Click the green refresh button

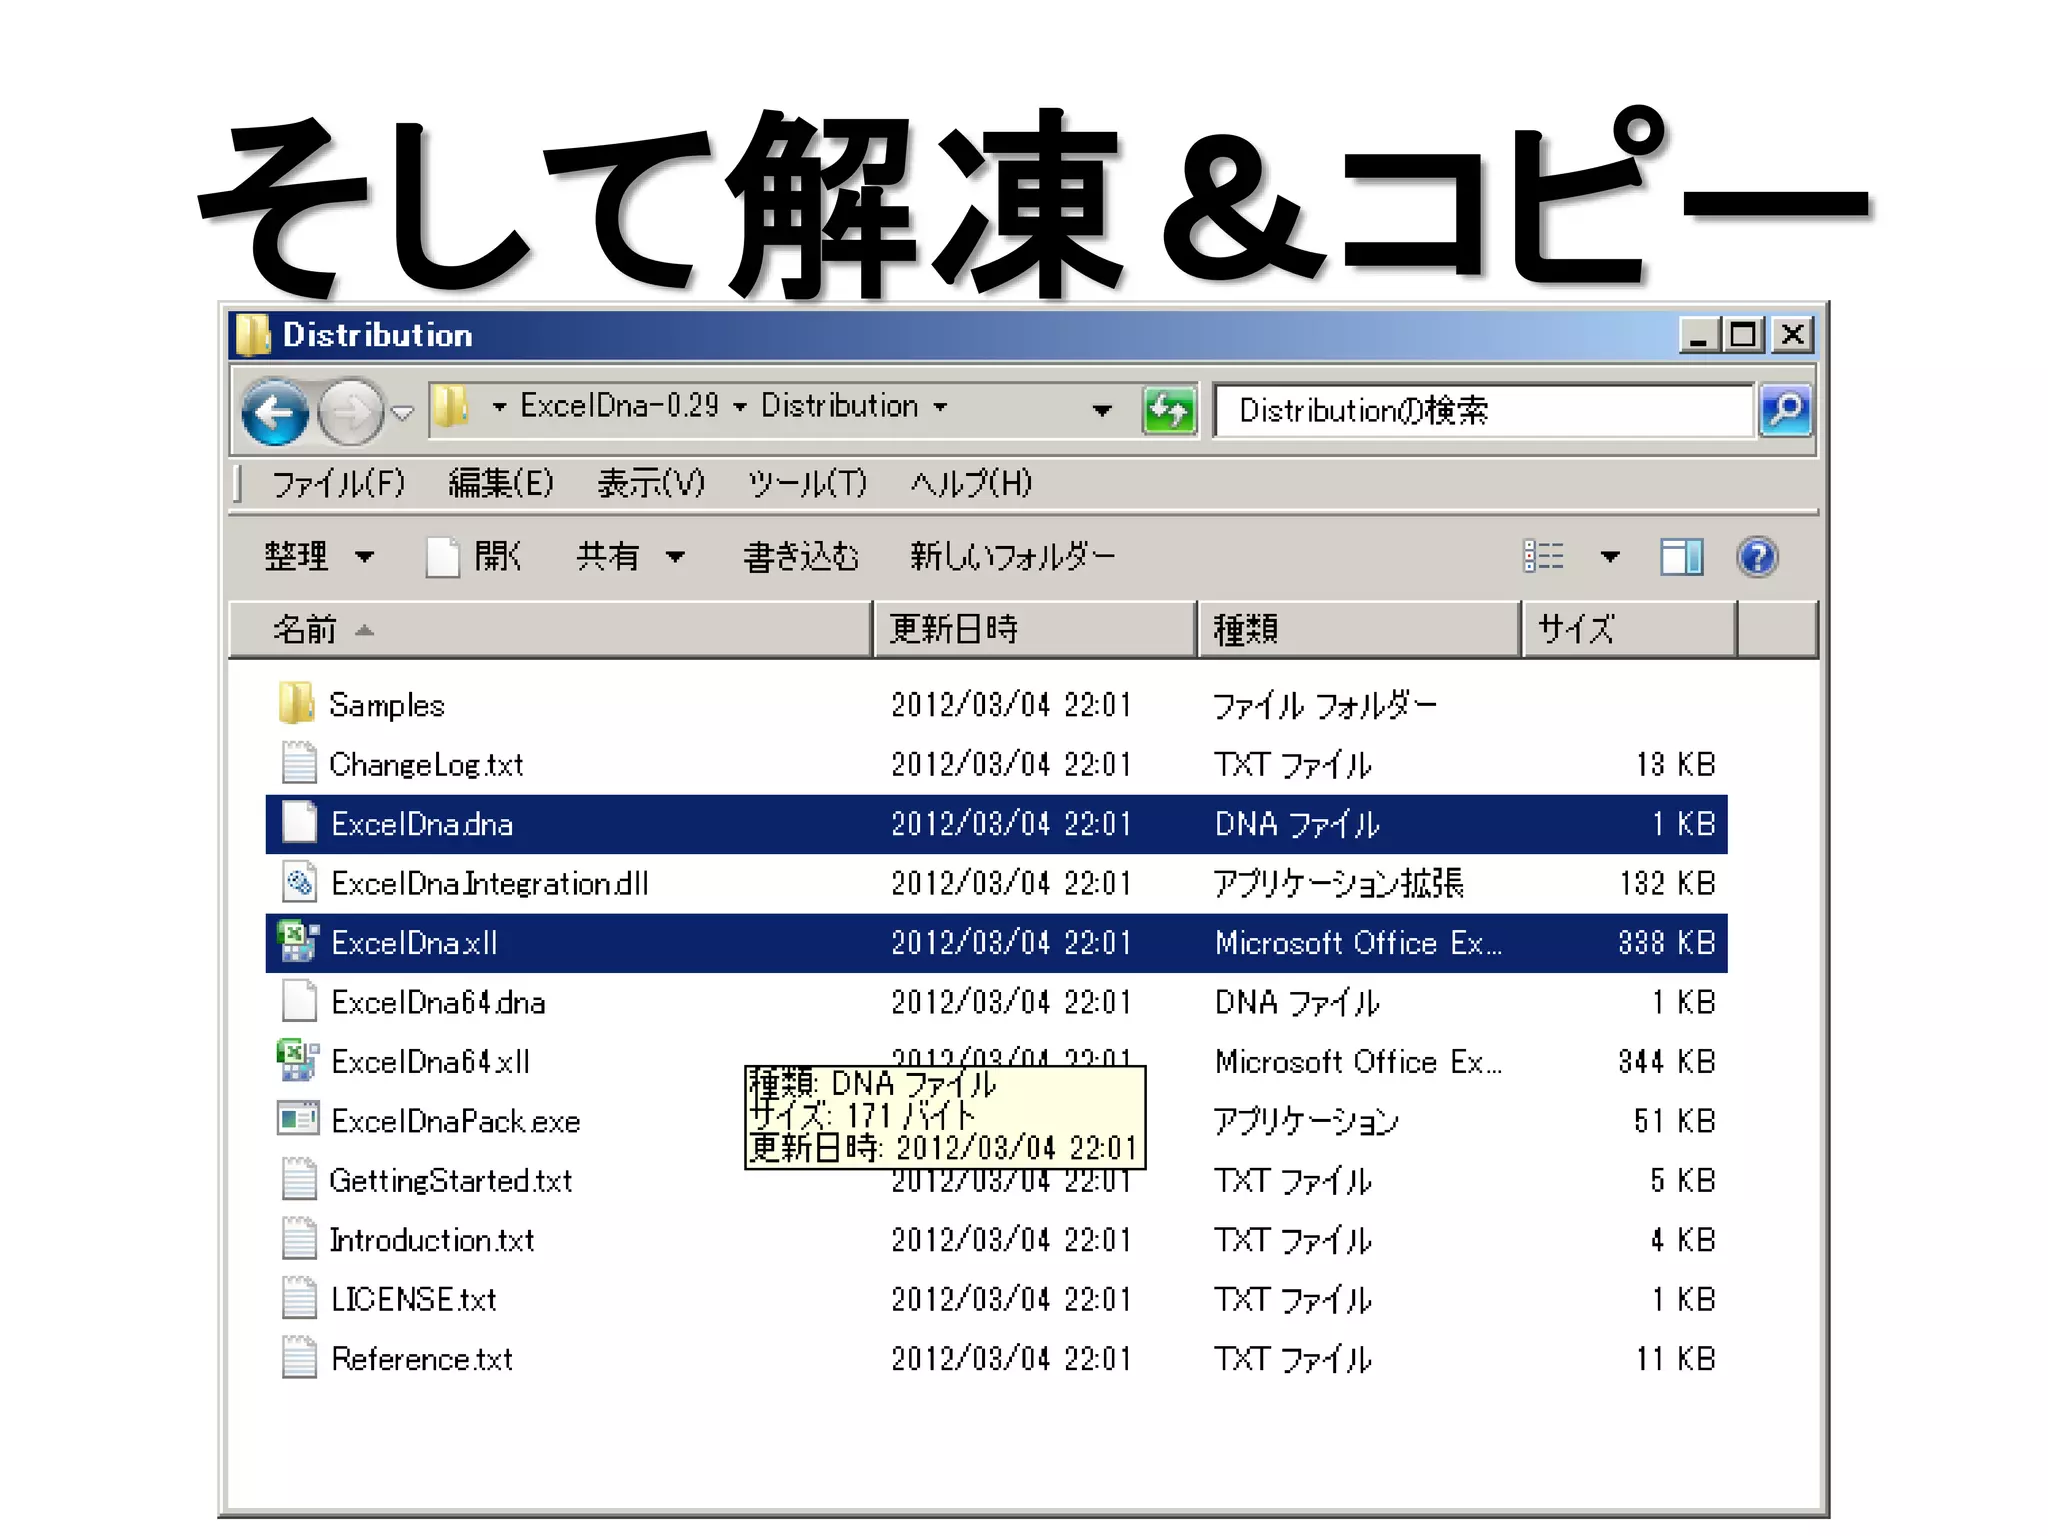point(1169,410)
